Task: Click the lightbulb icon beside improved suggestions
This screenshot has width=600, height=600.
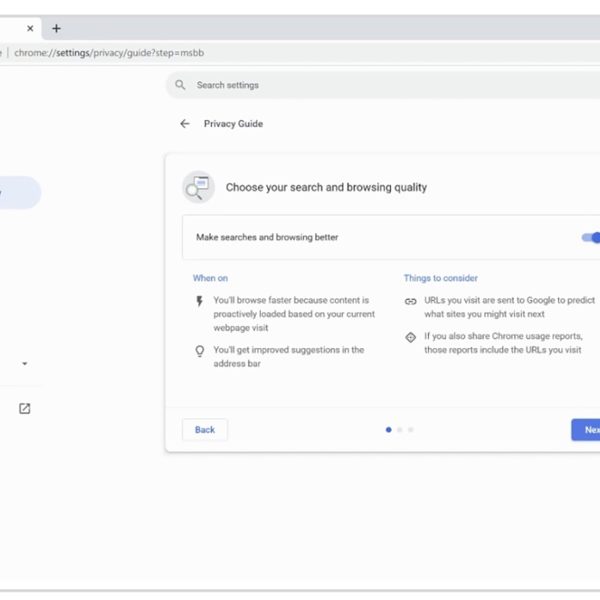Action: click(x=199, y=351)
